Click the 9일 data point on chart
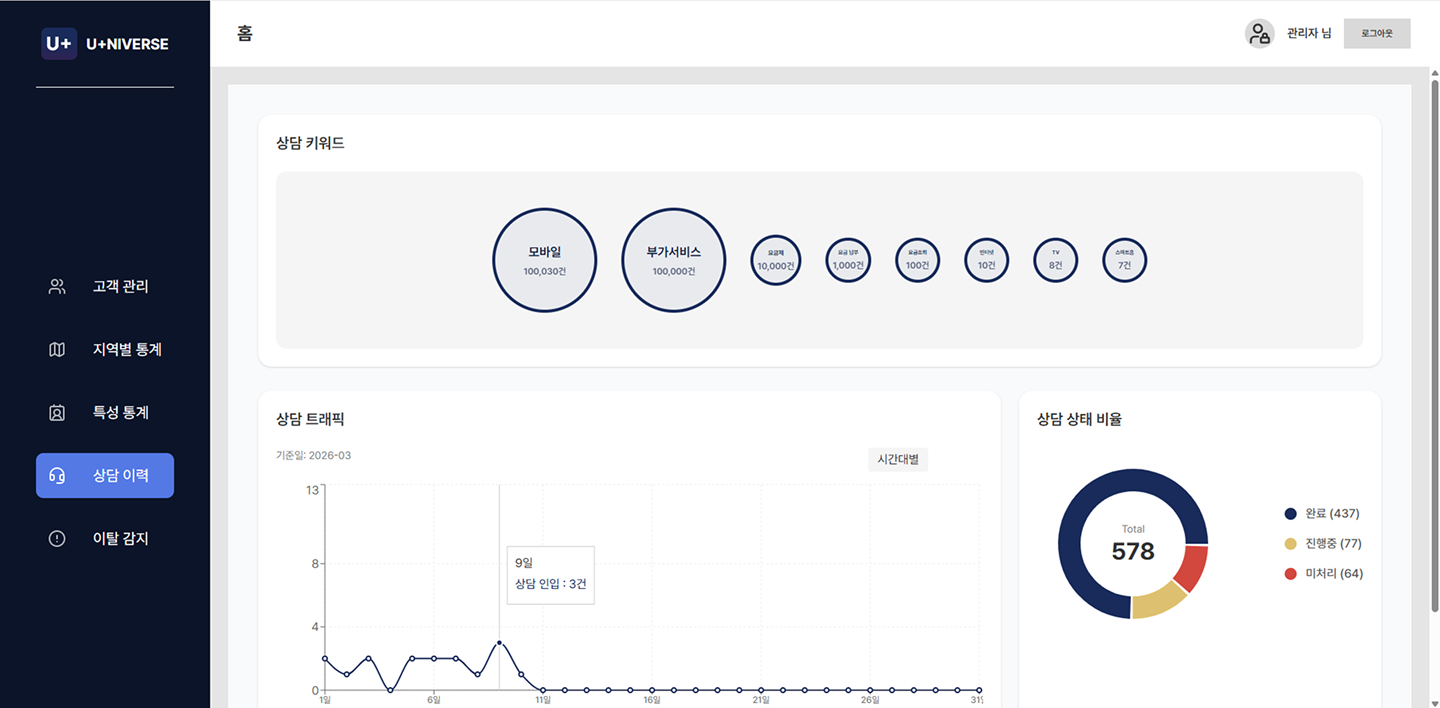Viewport: 1440px width, 708px height. 499,643
